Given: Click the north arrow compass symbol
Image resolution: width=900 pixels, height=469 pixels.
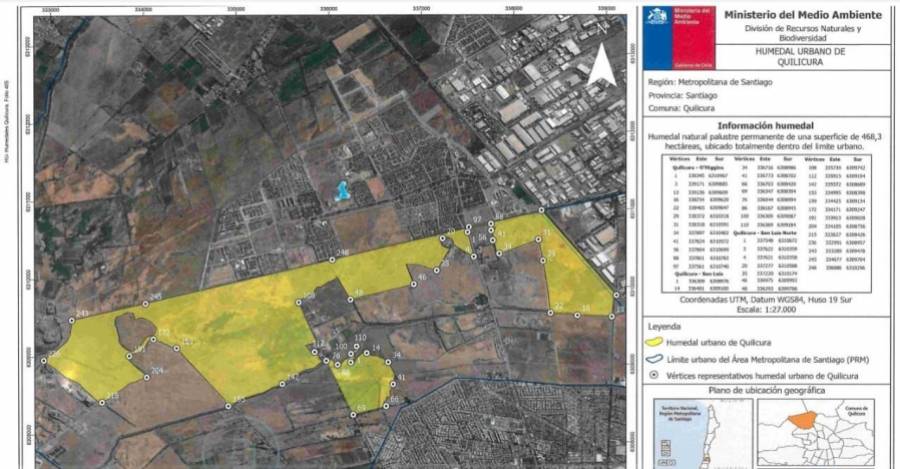Looking at the screenshot, I should click(600, 68).
